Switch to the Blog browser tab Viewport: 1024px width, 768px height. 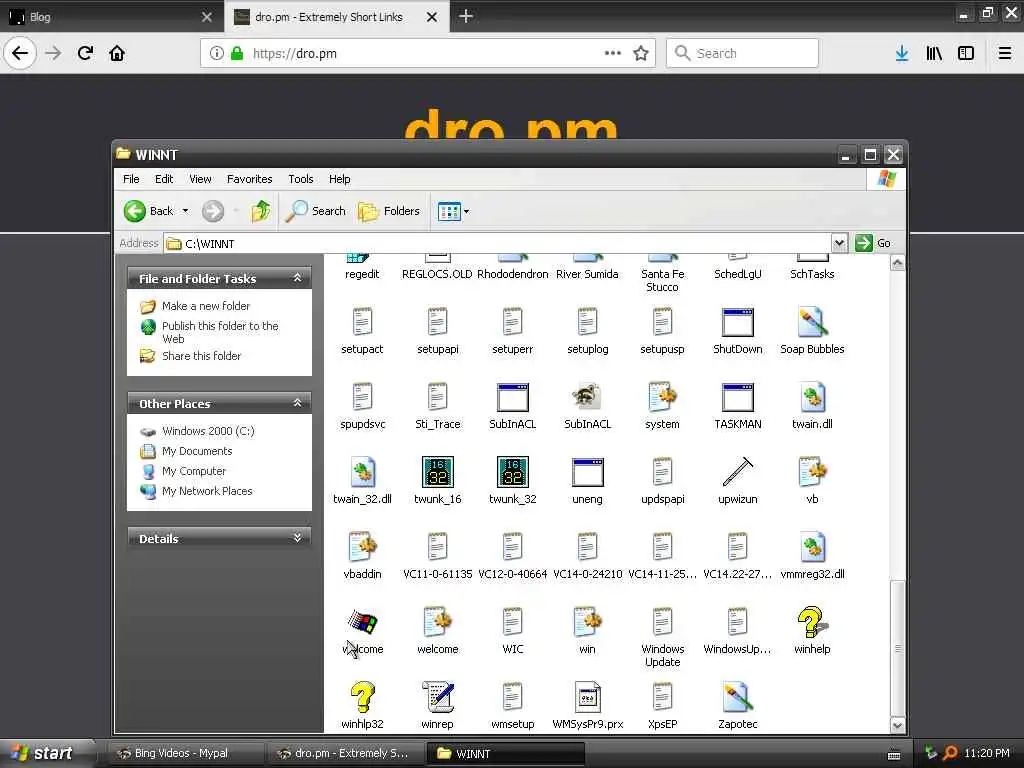click(x=111, y=16)
